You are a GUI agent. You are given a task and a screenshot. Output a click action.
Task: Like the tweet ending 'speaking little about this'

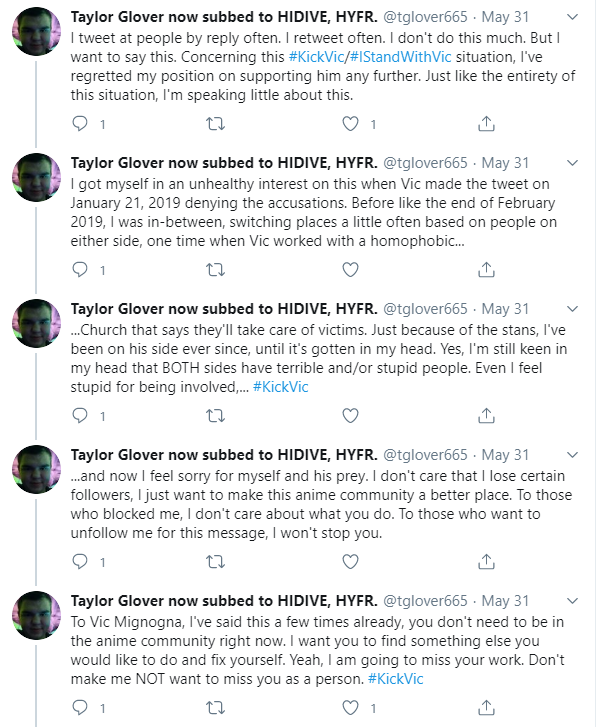coord(350,124)
